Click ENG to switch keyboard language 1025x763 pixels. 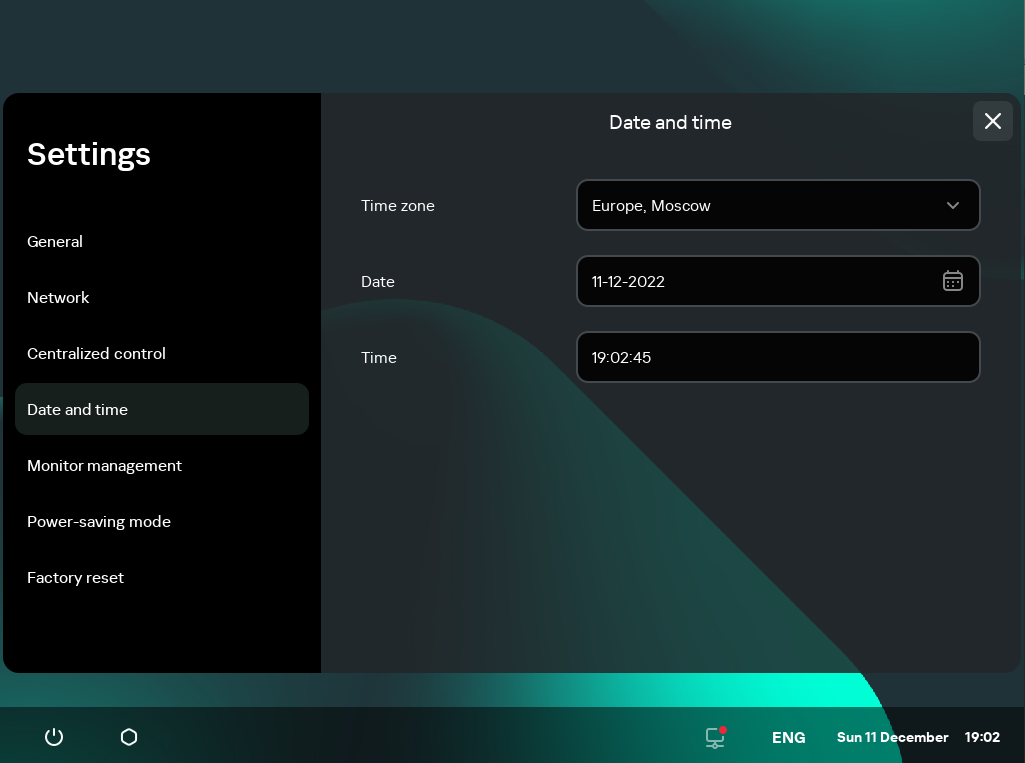point(788,737)
